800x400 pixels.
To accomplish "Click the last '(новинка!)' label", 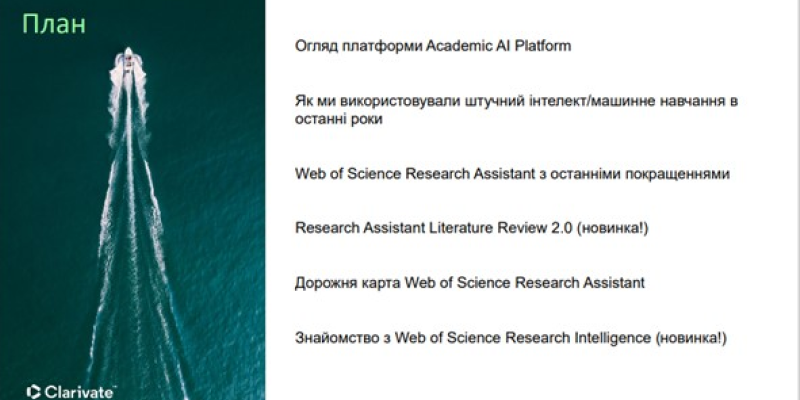I will click(x=691, y=338).
